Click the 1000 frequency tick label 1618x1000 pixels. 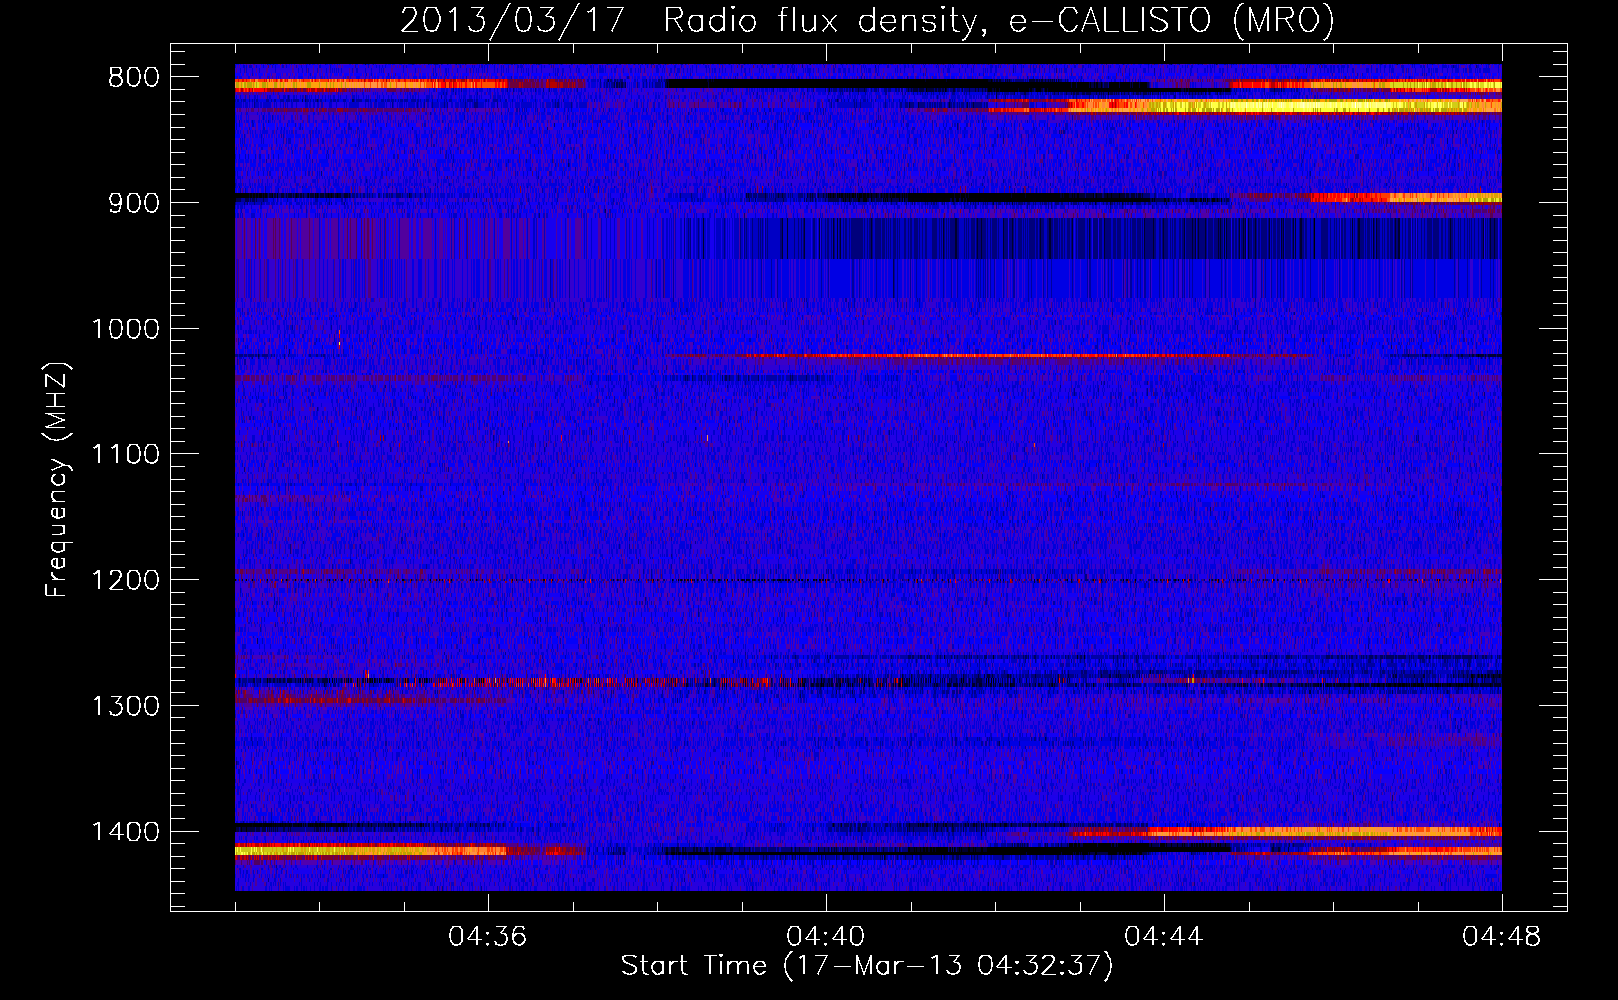125,329
